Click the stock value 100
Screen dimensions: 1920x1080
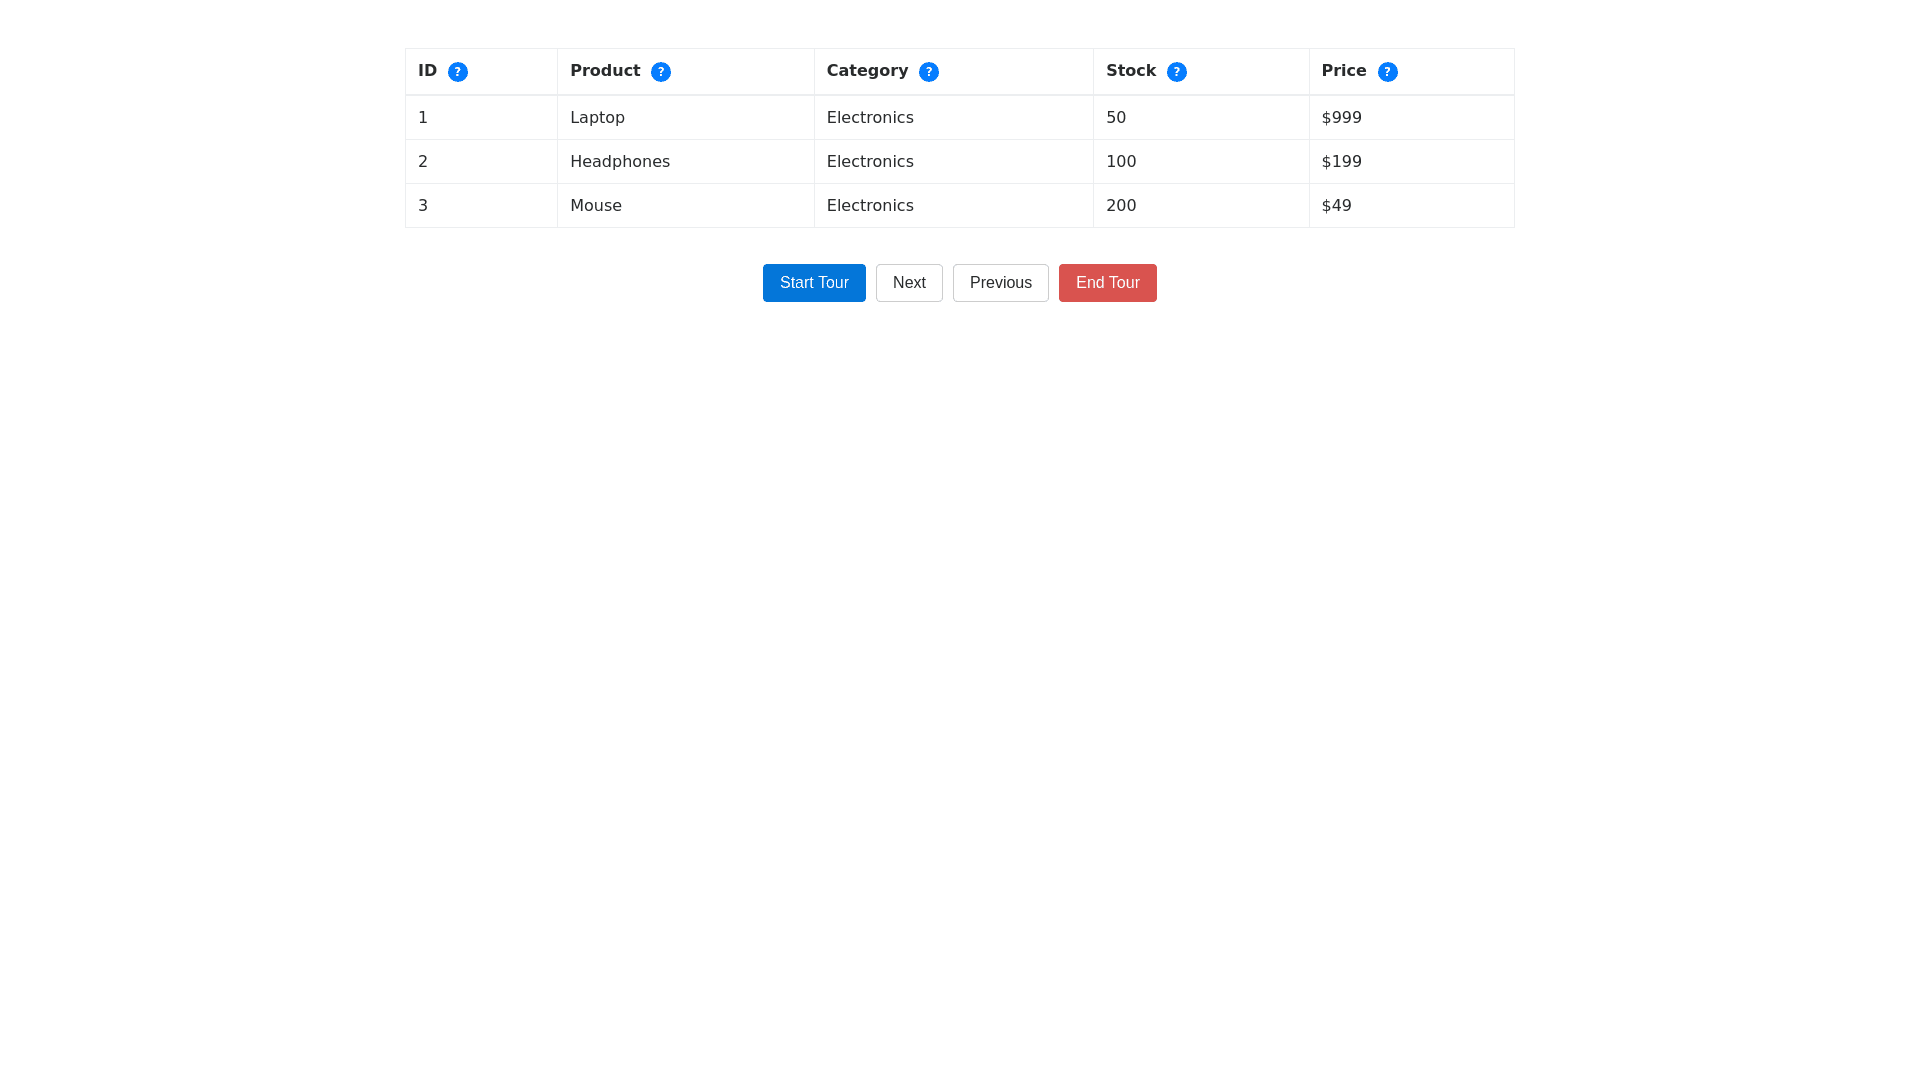pyautogui.click(x=1120, y=162)
